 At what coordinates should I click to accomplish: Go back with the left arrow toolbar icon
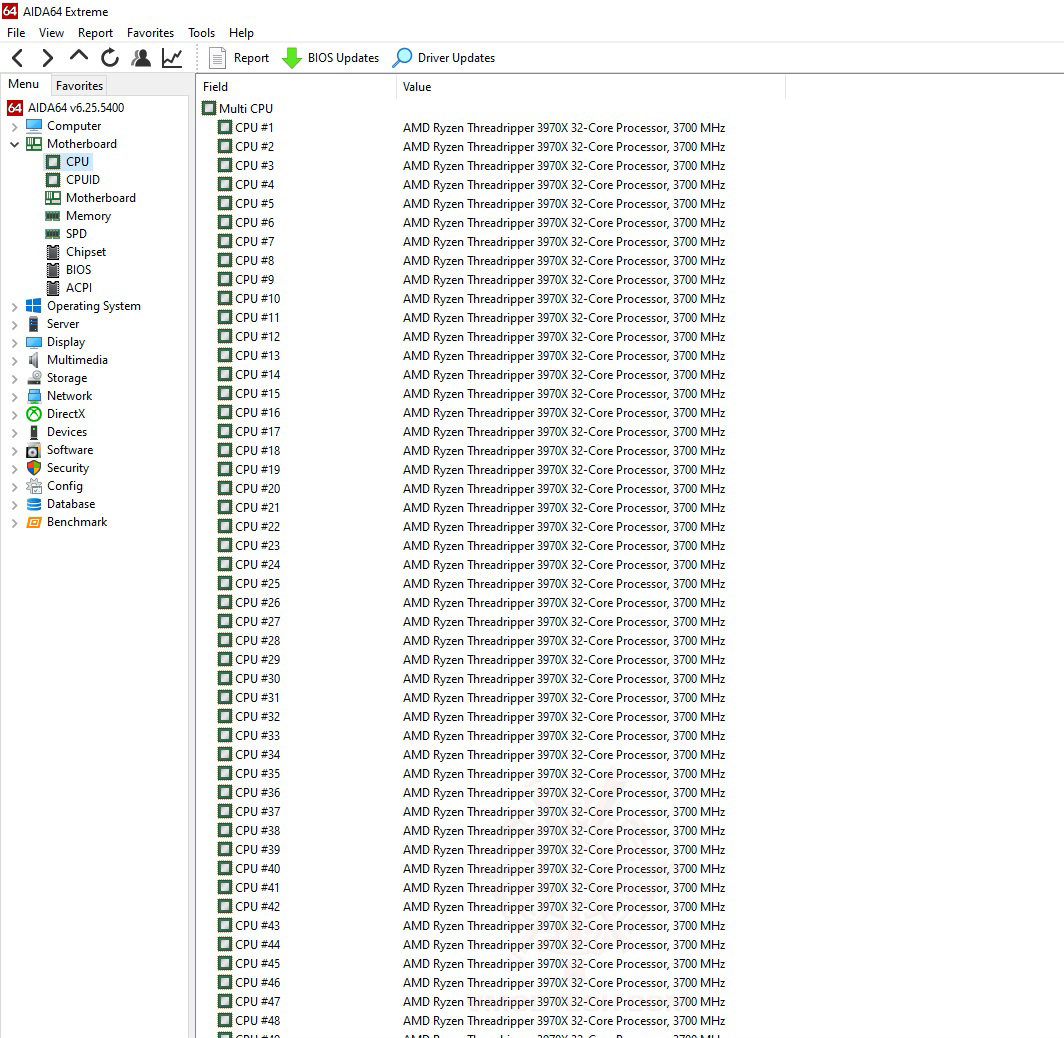(18, 58)
